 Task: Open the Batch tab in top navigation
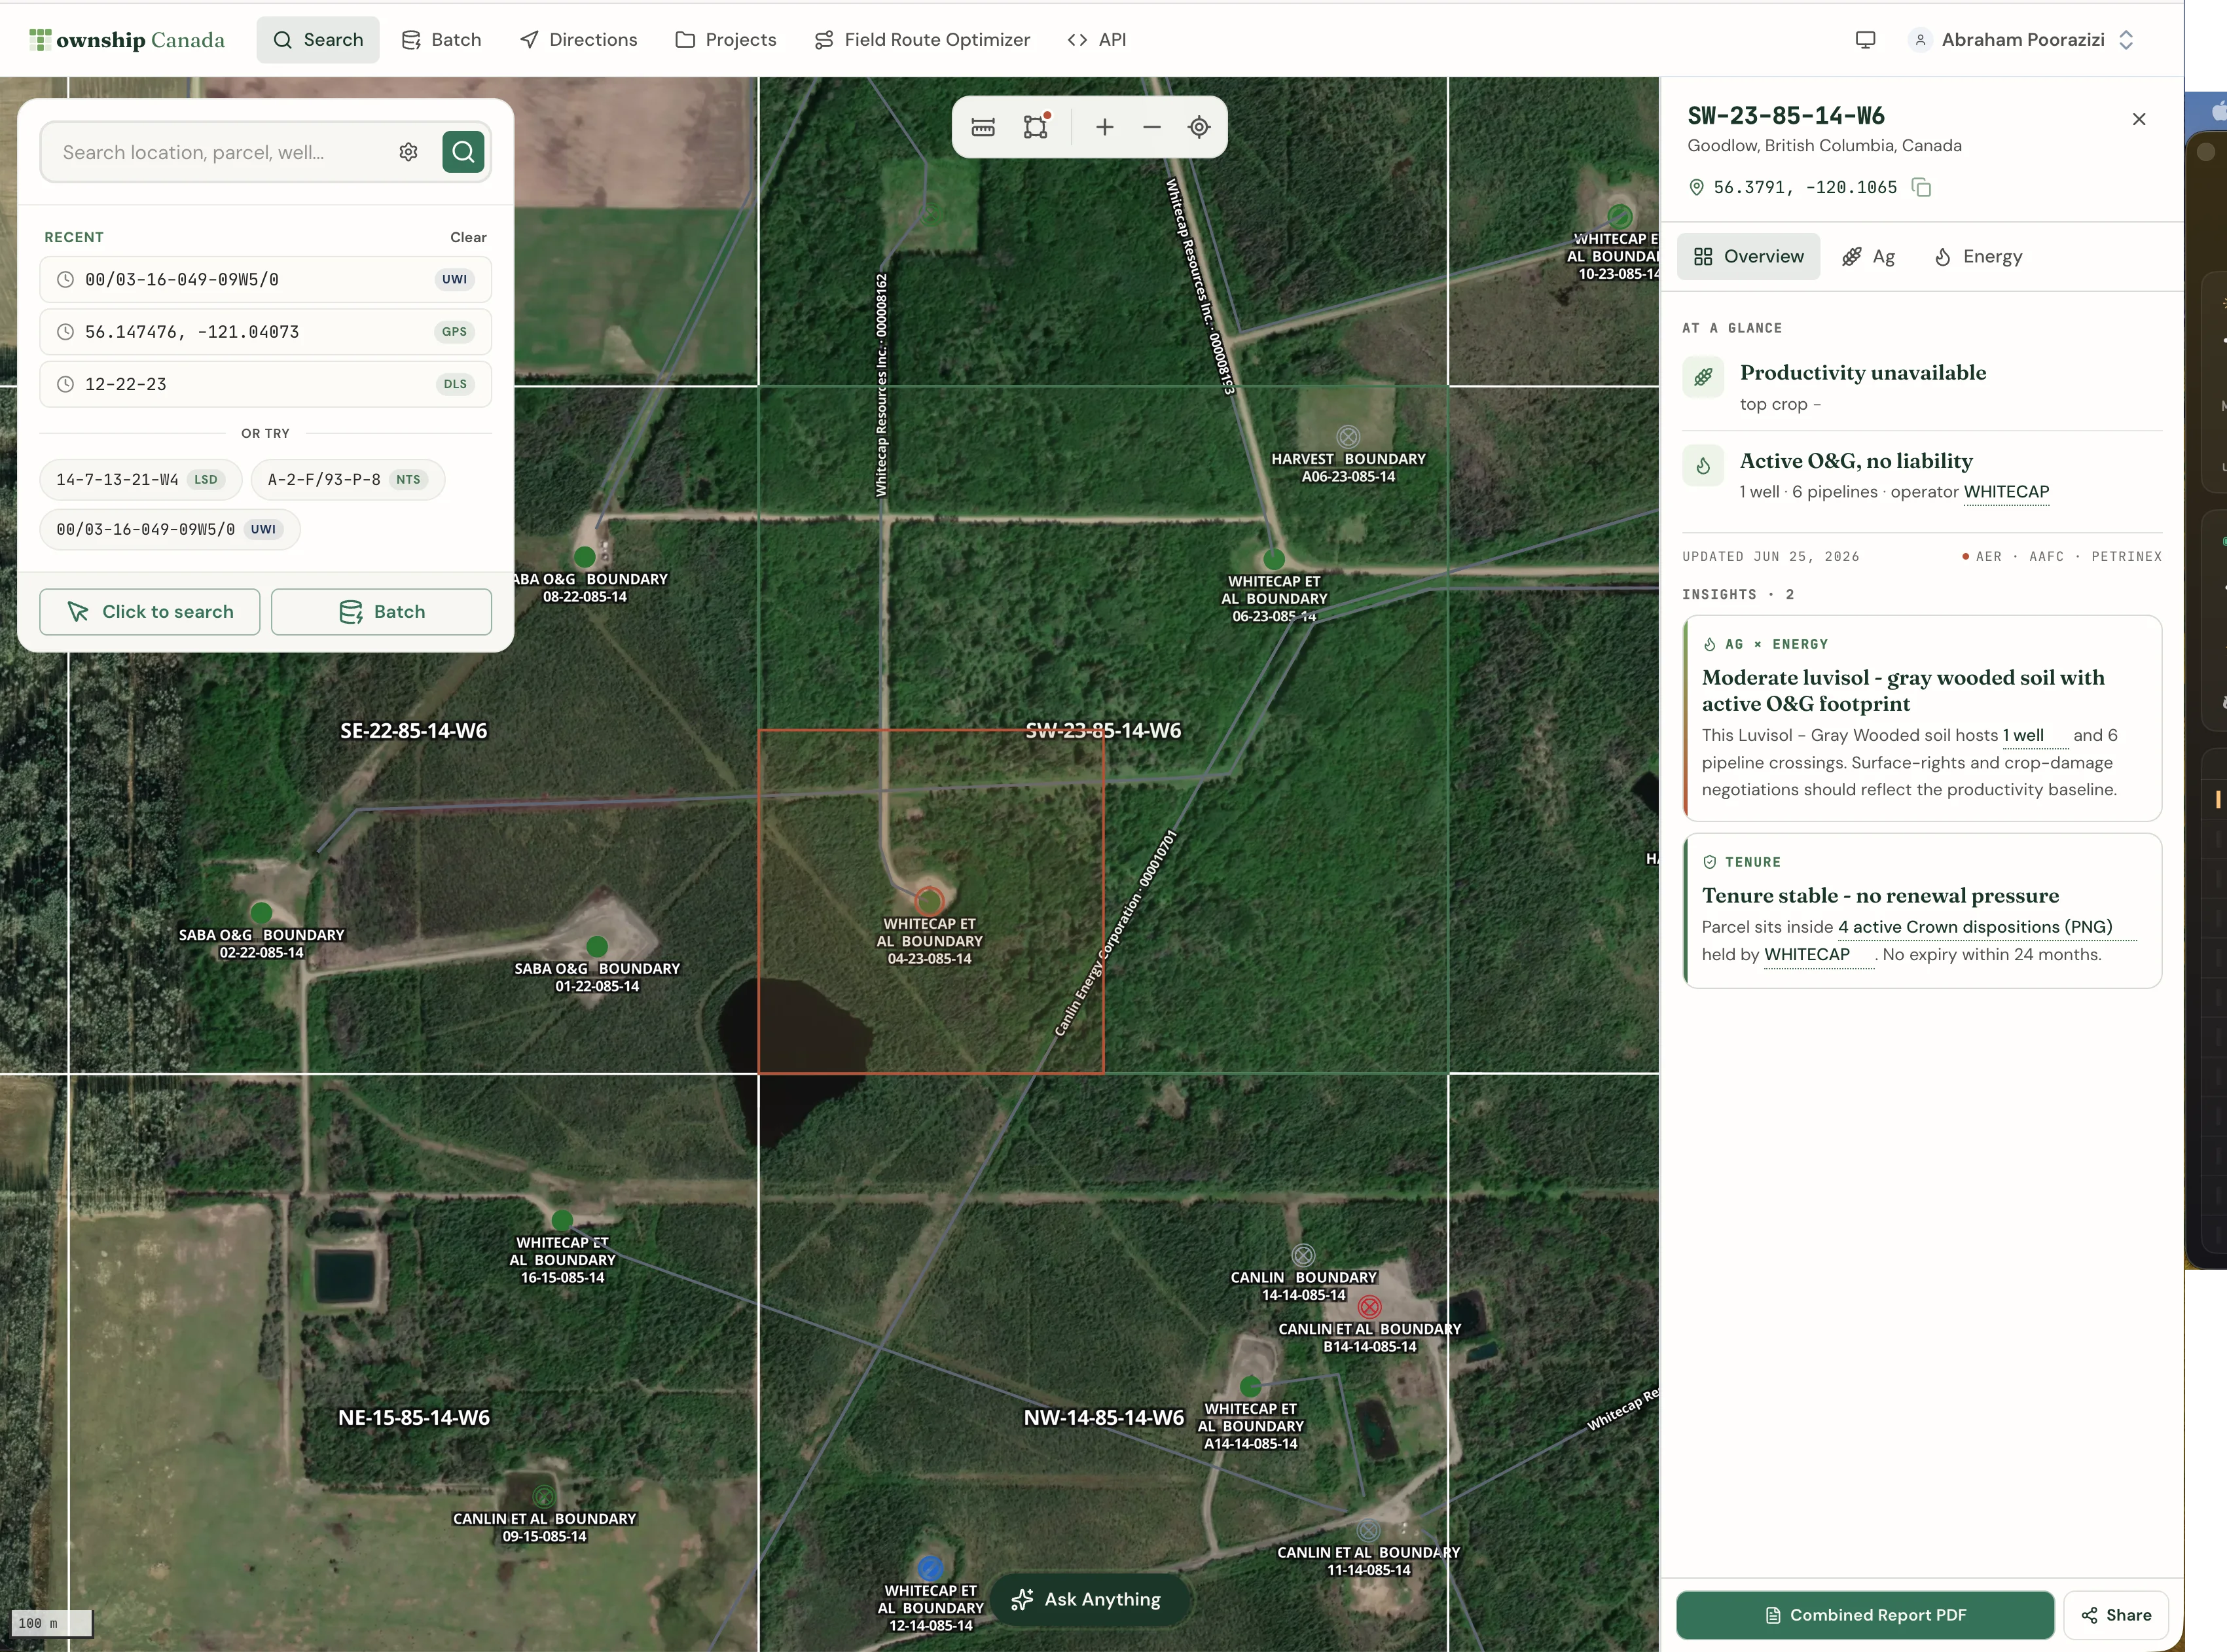[x=441, y=40]
